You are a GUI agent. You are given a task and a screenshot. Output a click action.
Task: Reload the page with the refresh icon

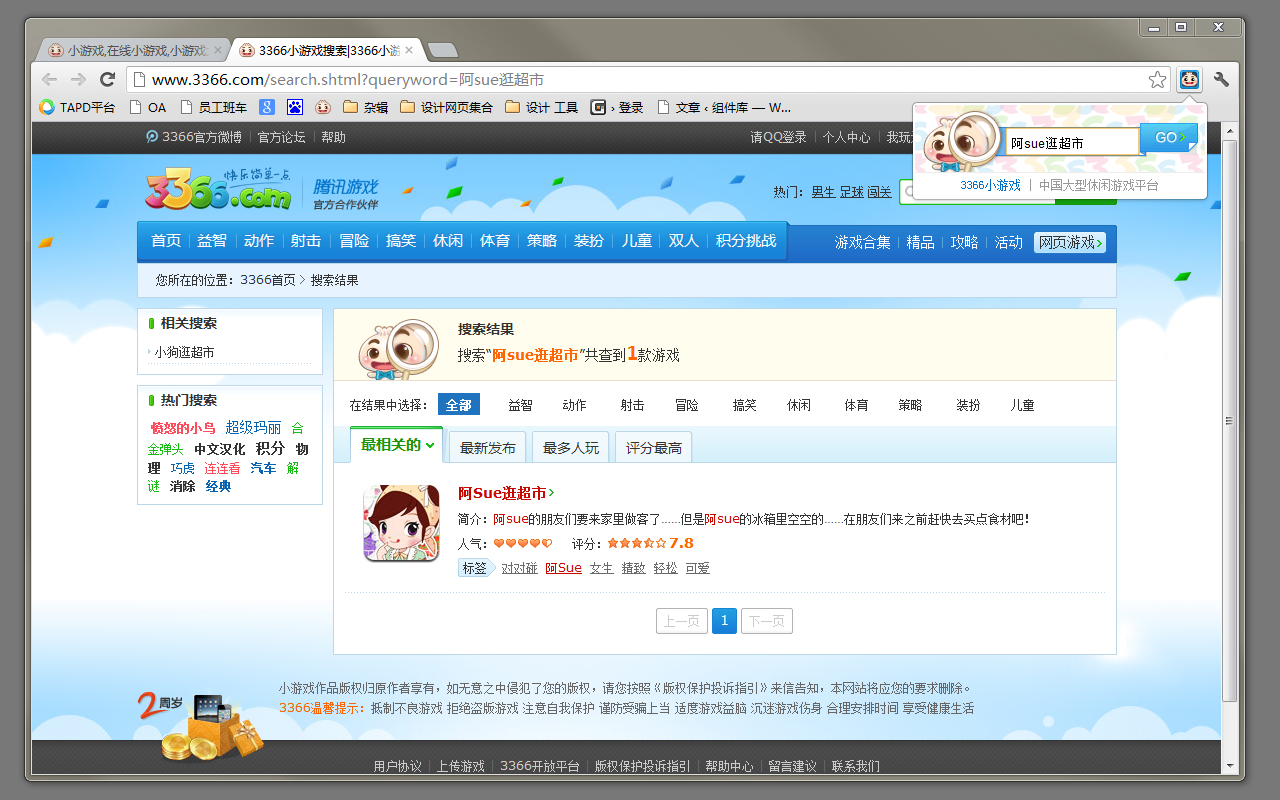point(107,80)
